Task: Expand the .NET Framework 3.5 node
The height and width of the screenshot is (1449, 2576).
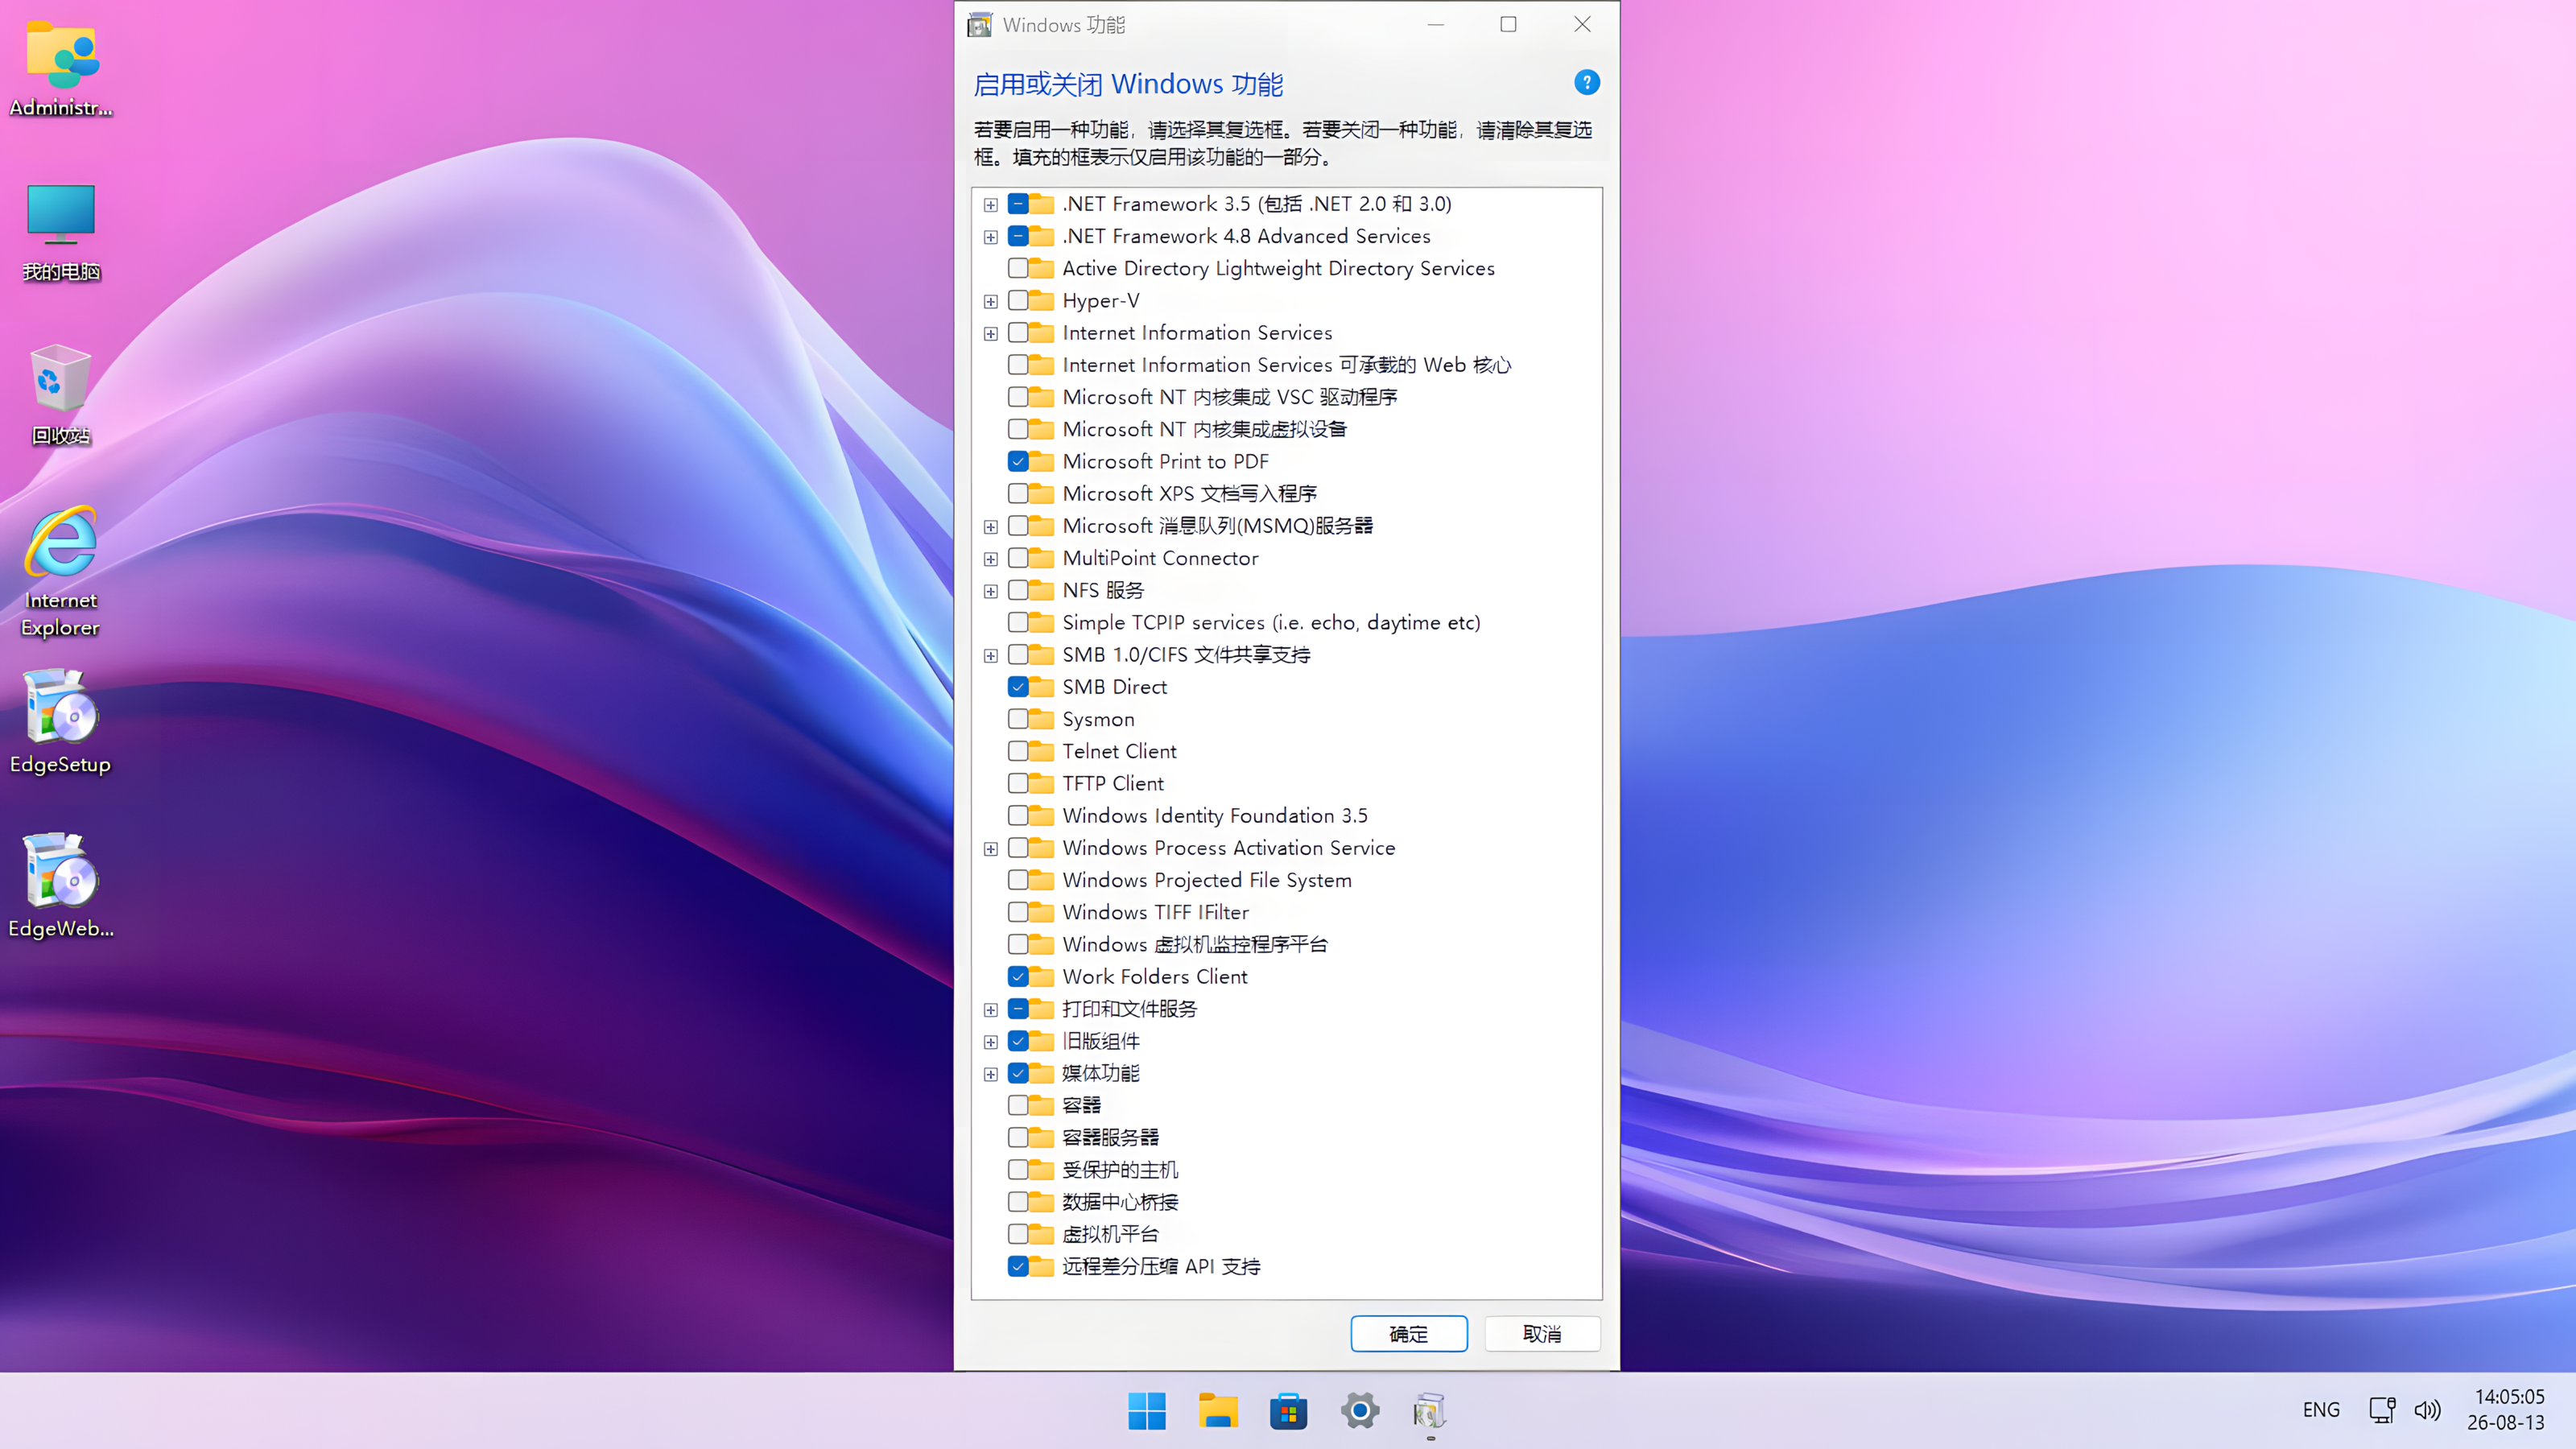Action: (991, 205)
